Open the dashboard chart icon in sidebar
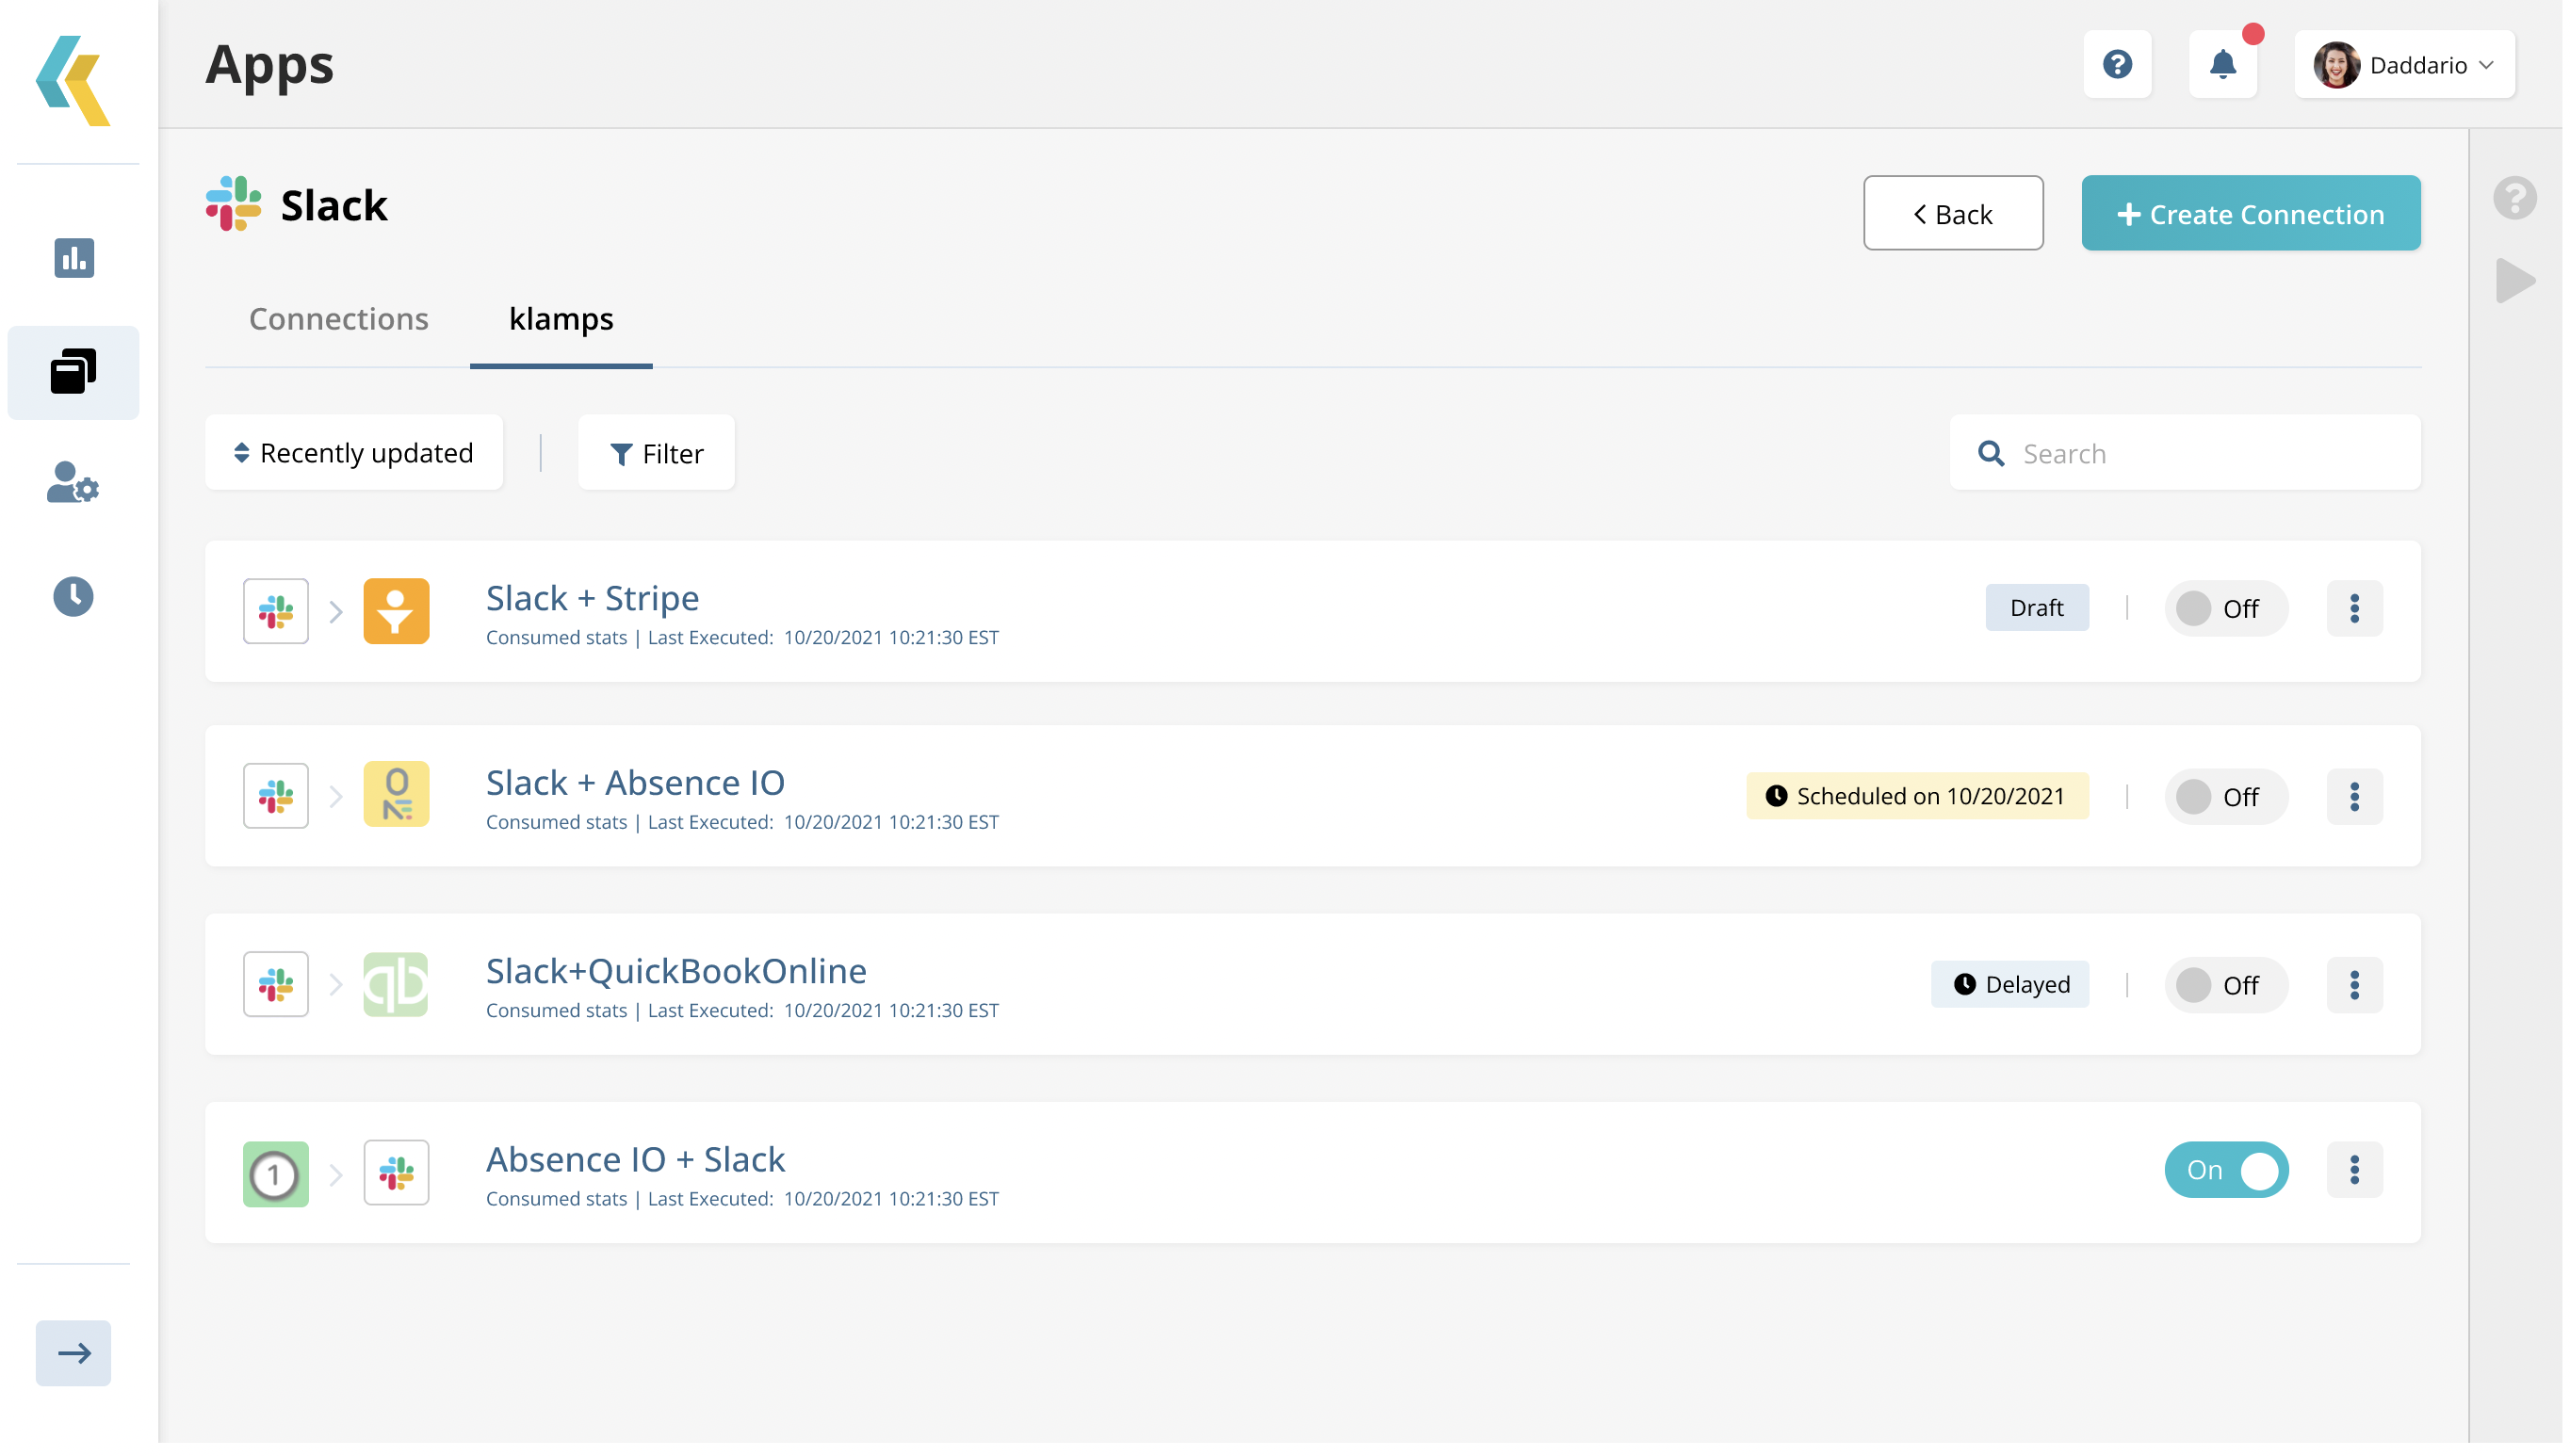This screenshot has width=2570, height=1456. (73, 259)
